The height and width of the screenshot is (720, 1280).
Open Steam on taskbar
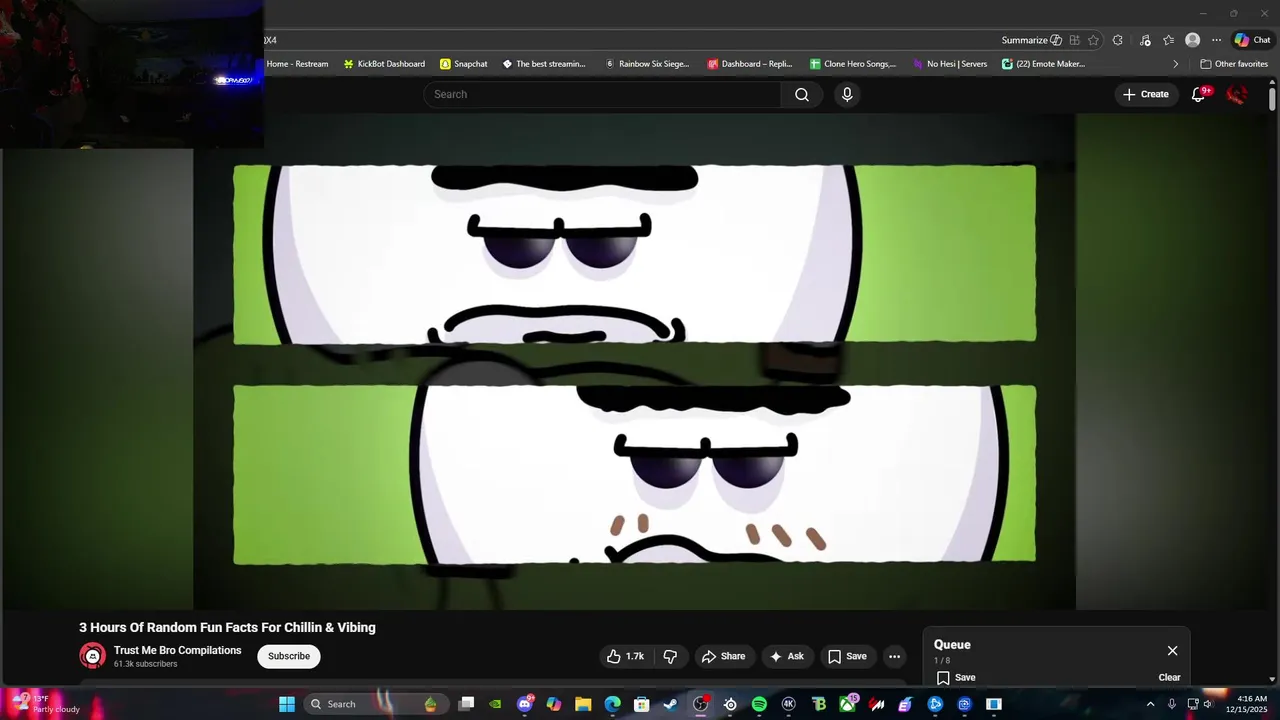(671, 704)
